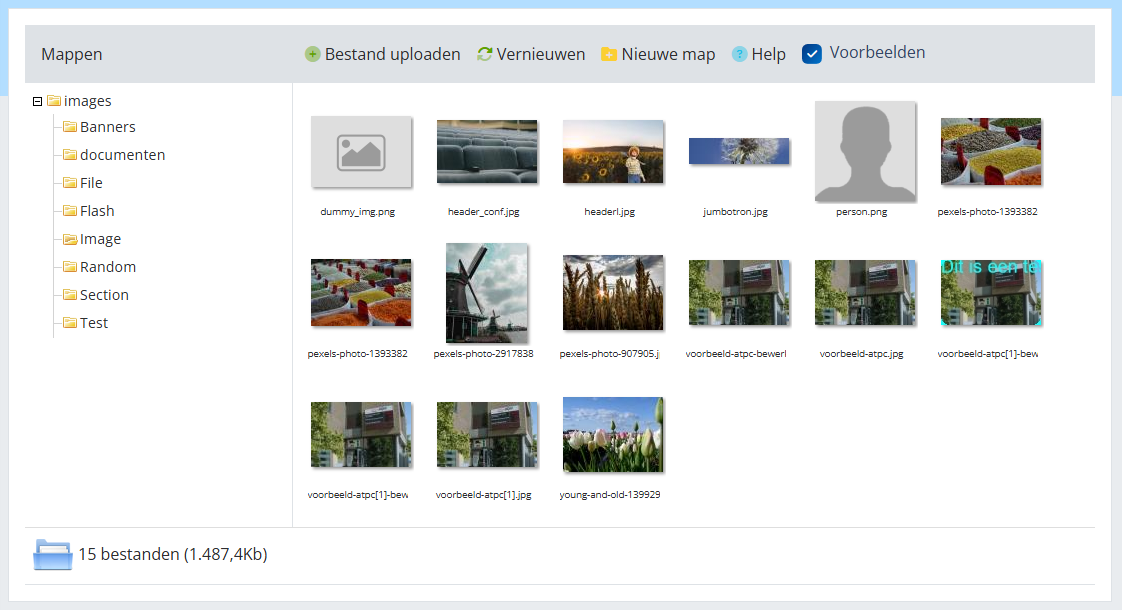
Task: Select the jumbotron.jpg dandelion thumbnail
Action: coord(739,151)
